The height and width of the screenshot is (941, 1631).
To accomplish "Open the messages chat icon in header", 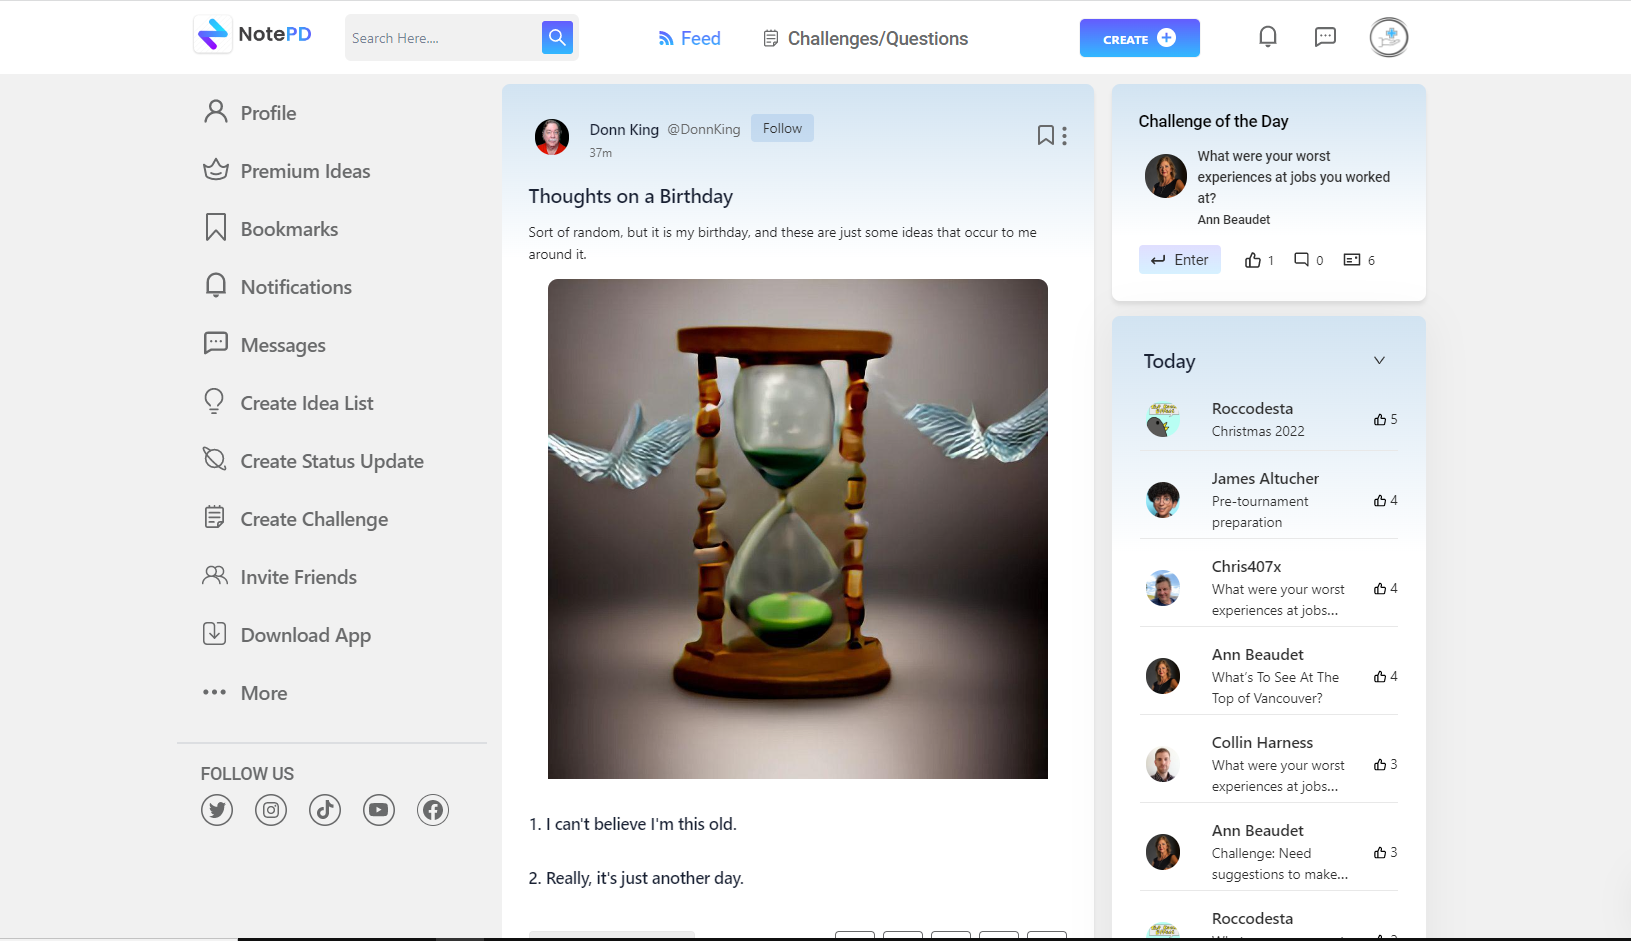I will (x=1325, y=37).
